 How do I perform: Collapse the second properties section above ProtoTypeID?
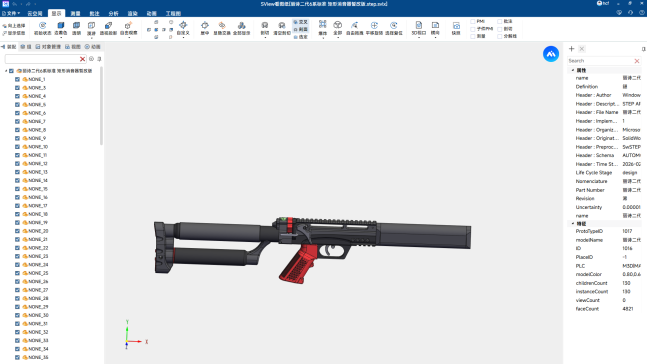(573, 223)
